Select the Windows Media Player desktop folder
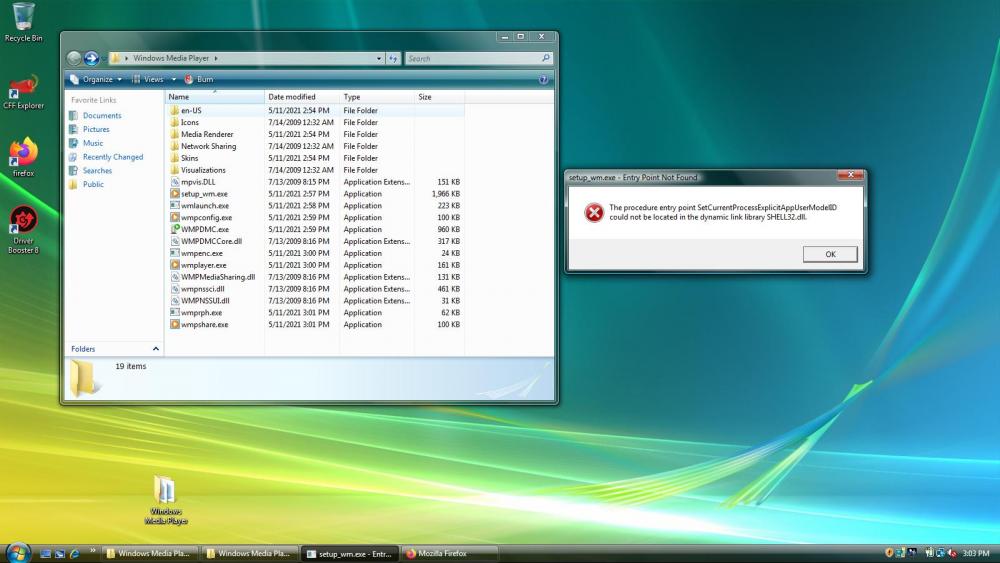The width and height of the screenshot is (1000, 563). [x=165, y=500]
